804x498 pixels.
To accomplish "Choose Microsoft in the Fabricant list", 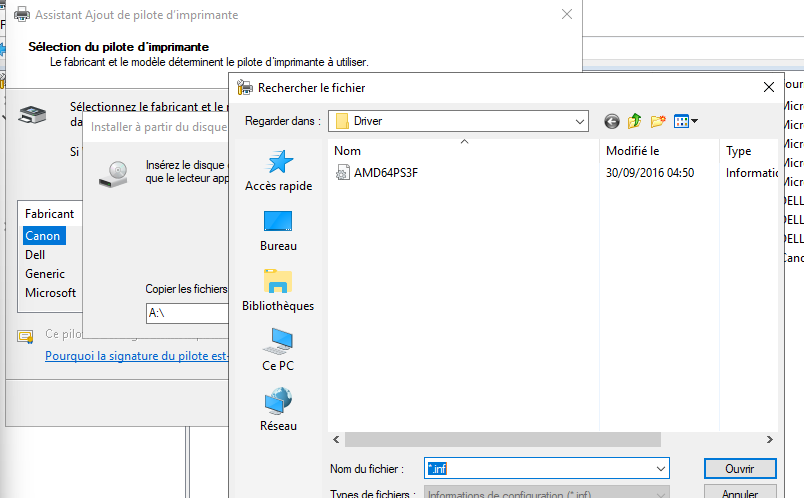I will point(50,293).
